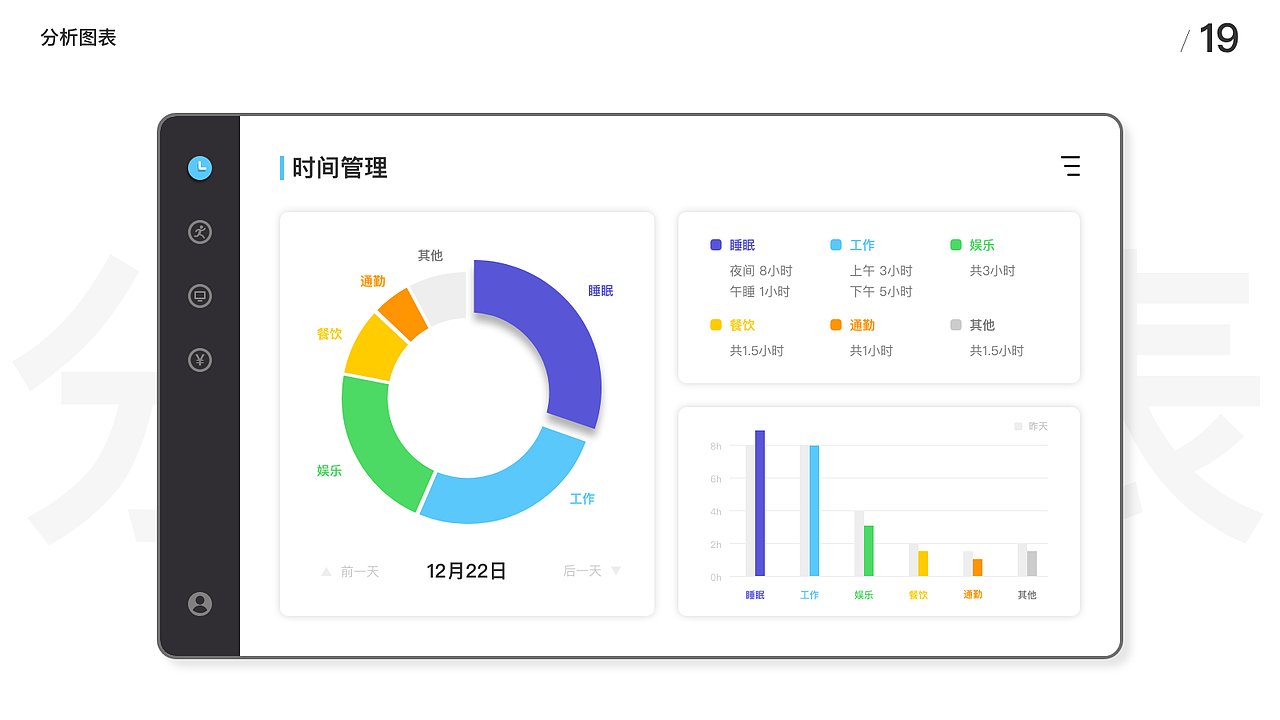Screen dimensions: 1280x720
Task: Click the yellow 餐饮 bar in chart
Action: [923, 564]
